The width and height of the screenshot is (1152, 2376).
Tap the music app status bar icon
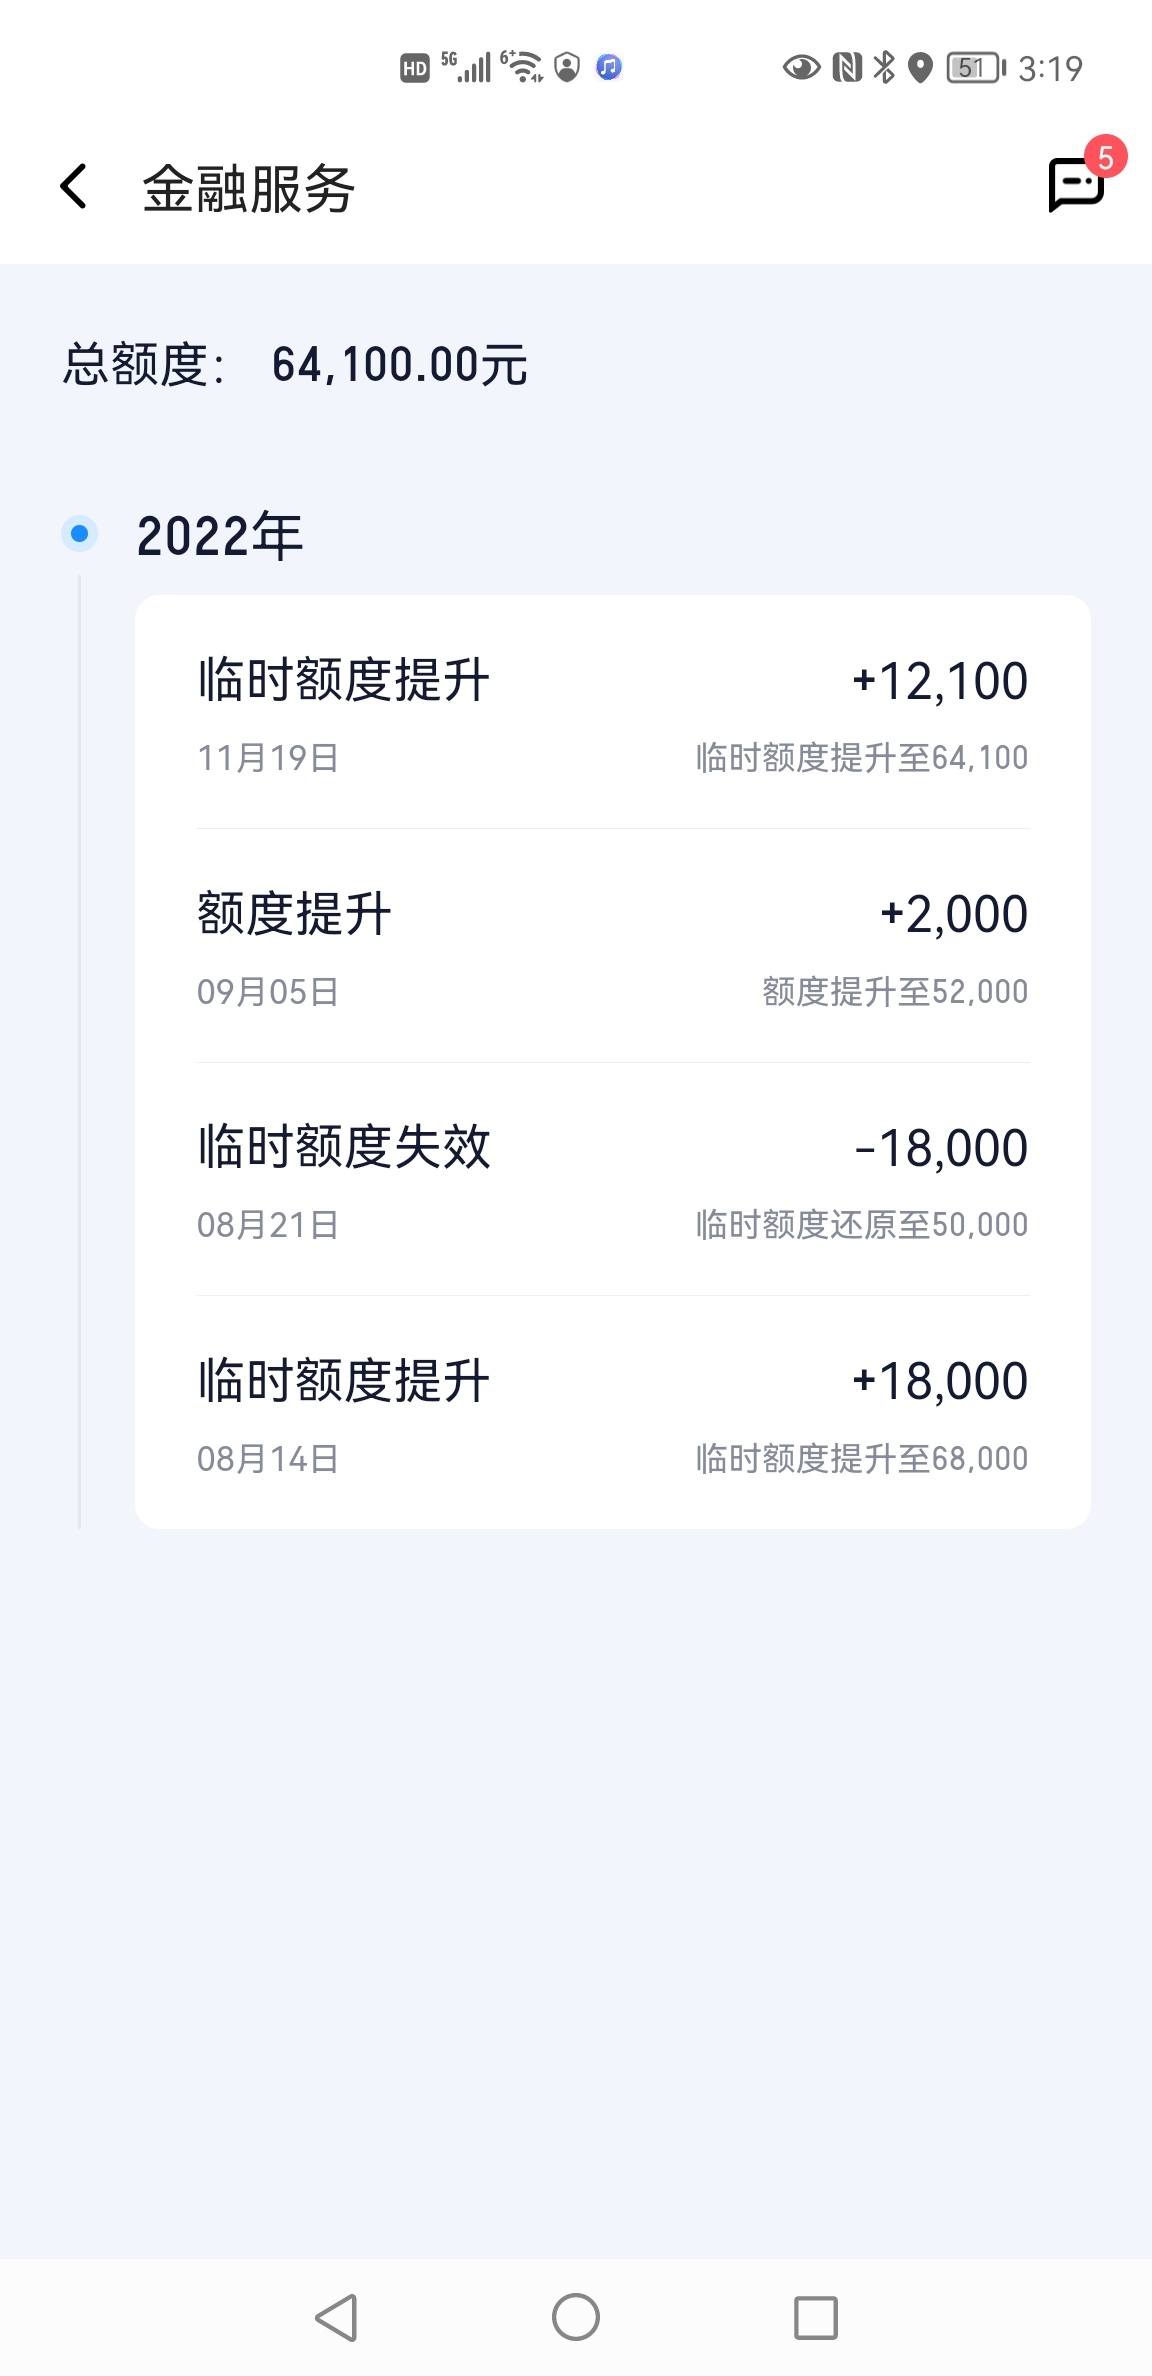coord(609,67)
